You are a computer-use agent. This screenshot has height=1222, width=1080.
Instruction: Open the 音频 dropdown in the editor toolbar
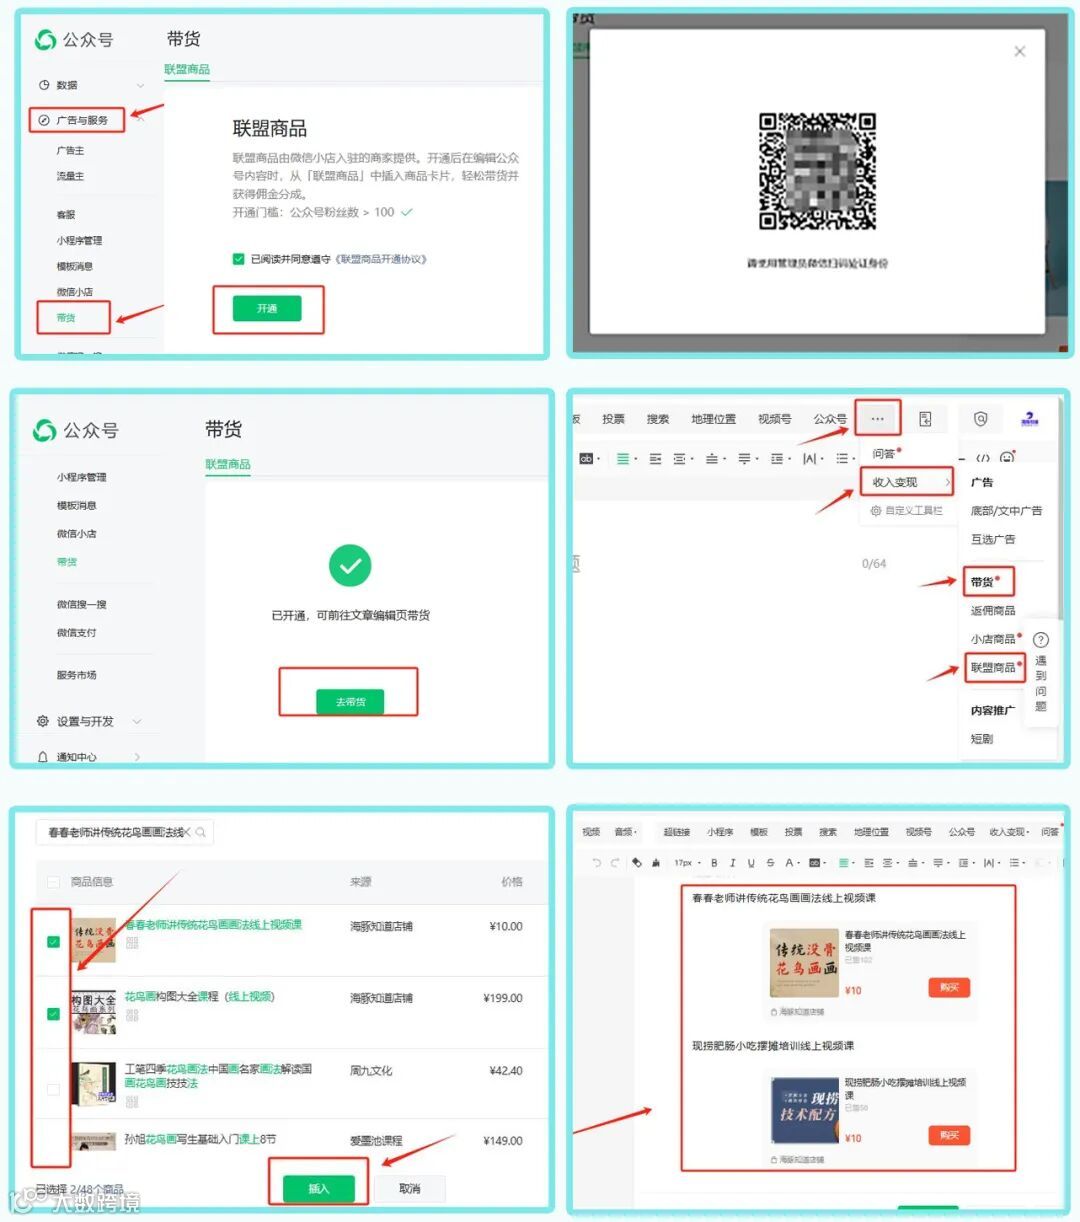click(626, 832)
